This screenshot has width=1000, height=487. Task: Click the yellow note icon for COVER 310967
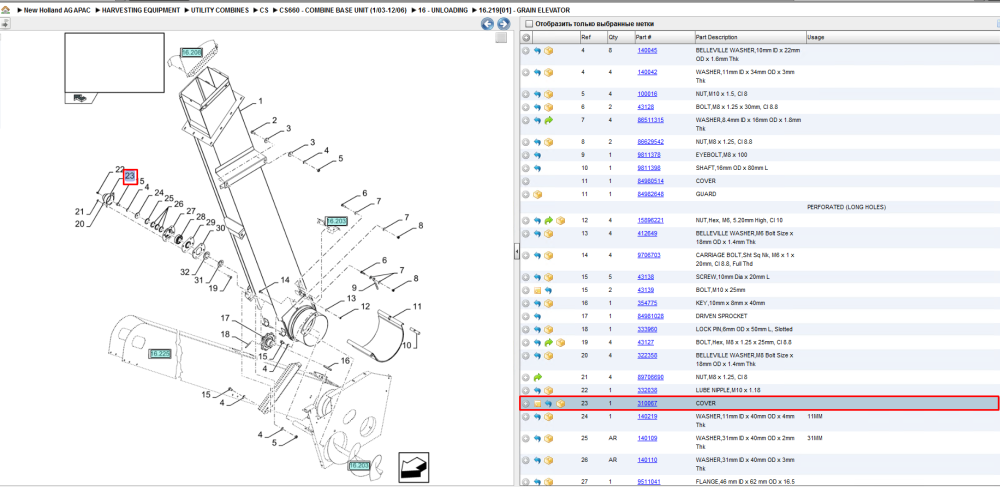coord(537,404)
